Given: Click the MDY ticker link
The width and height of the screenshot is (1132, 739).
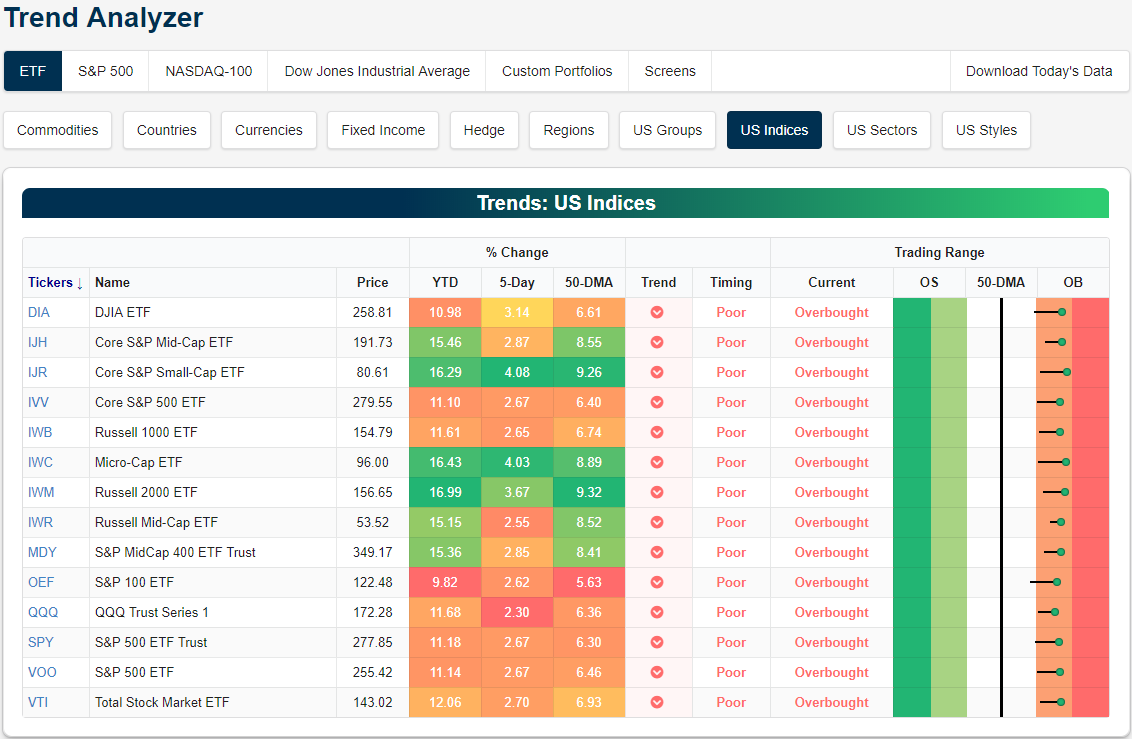Looking at the screenshot, I should tap(40, 552).
